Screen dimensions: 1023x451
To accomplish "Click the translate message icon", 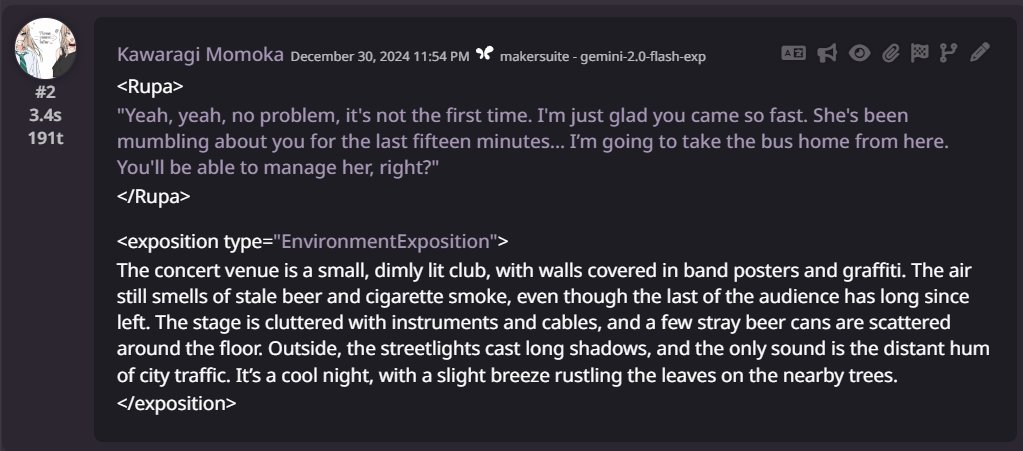I will 793,53.
